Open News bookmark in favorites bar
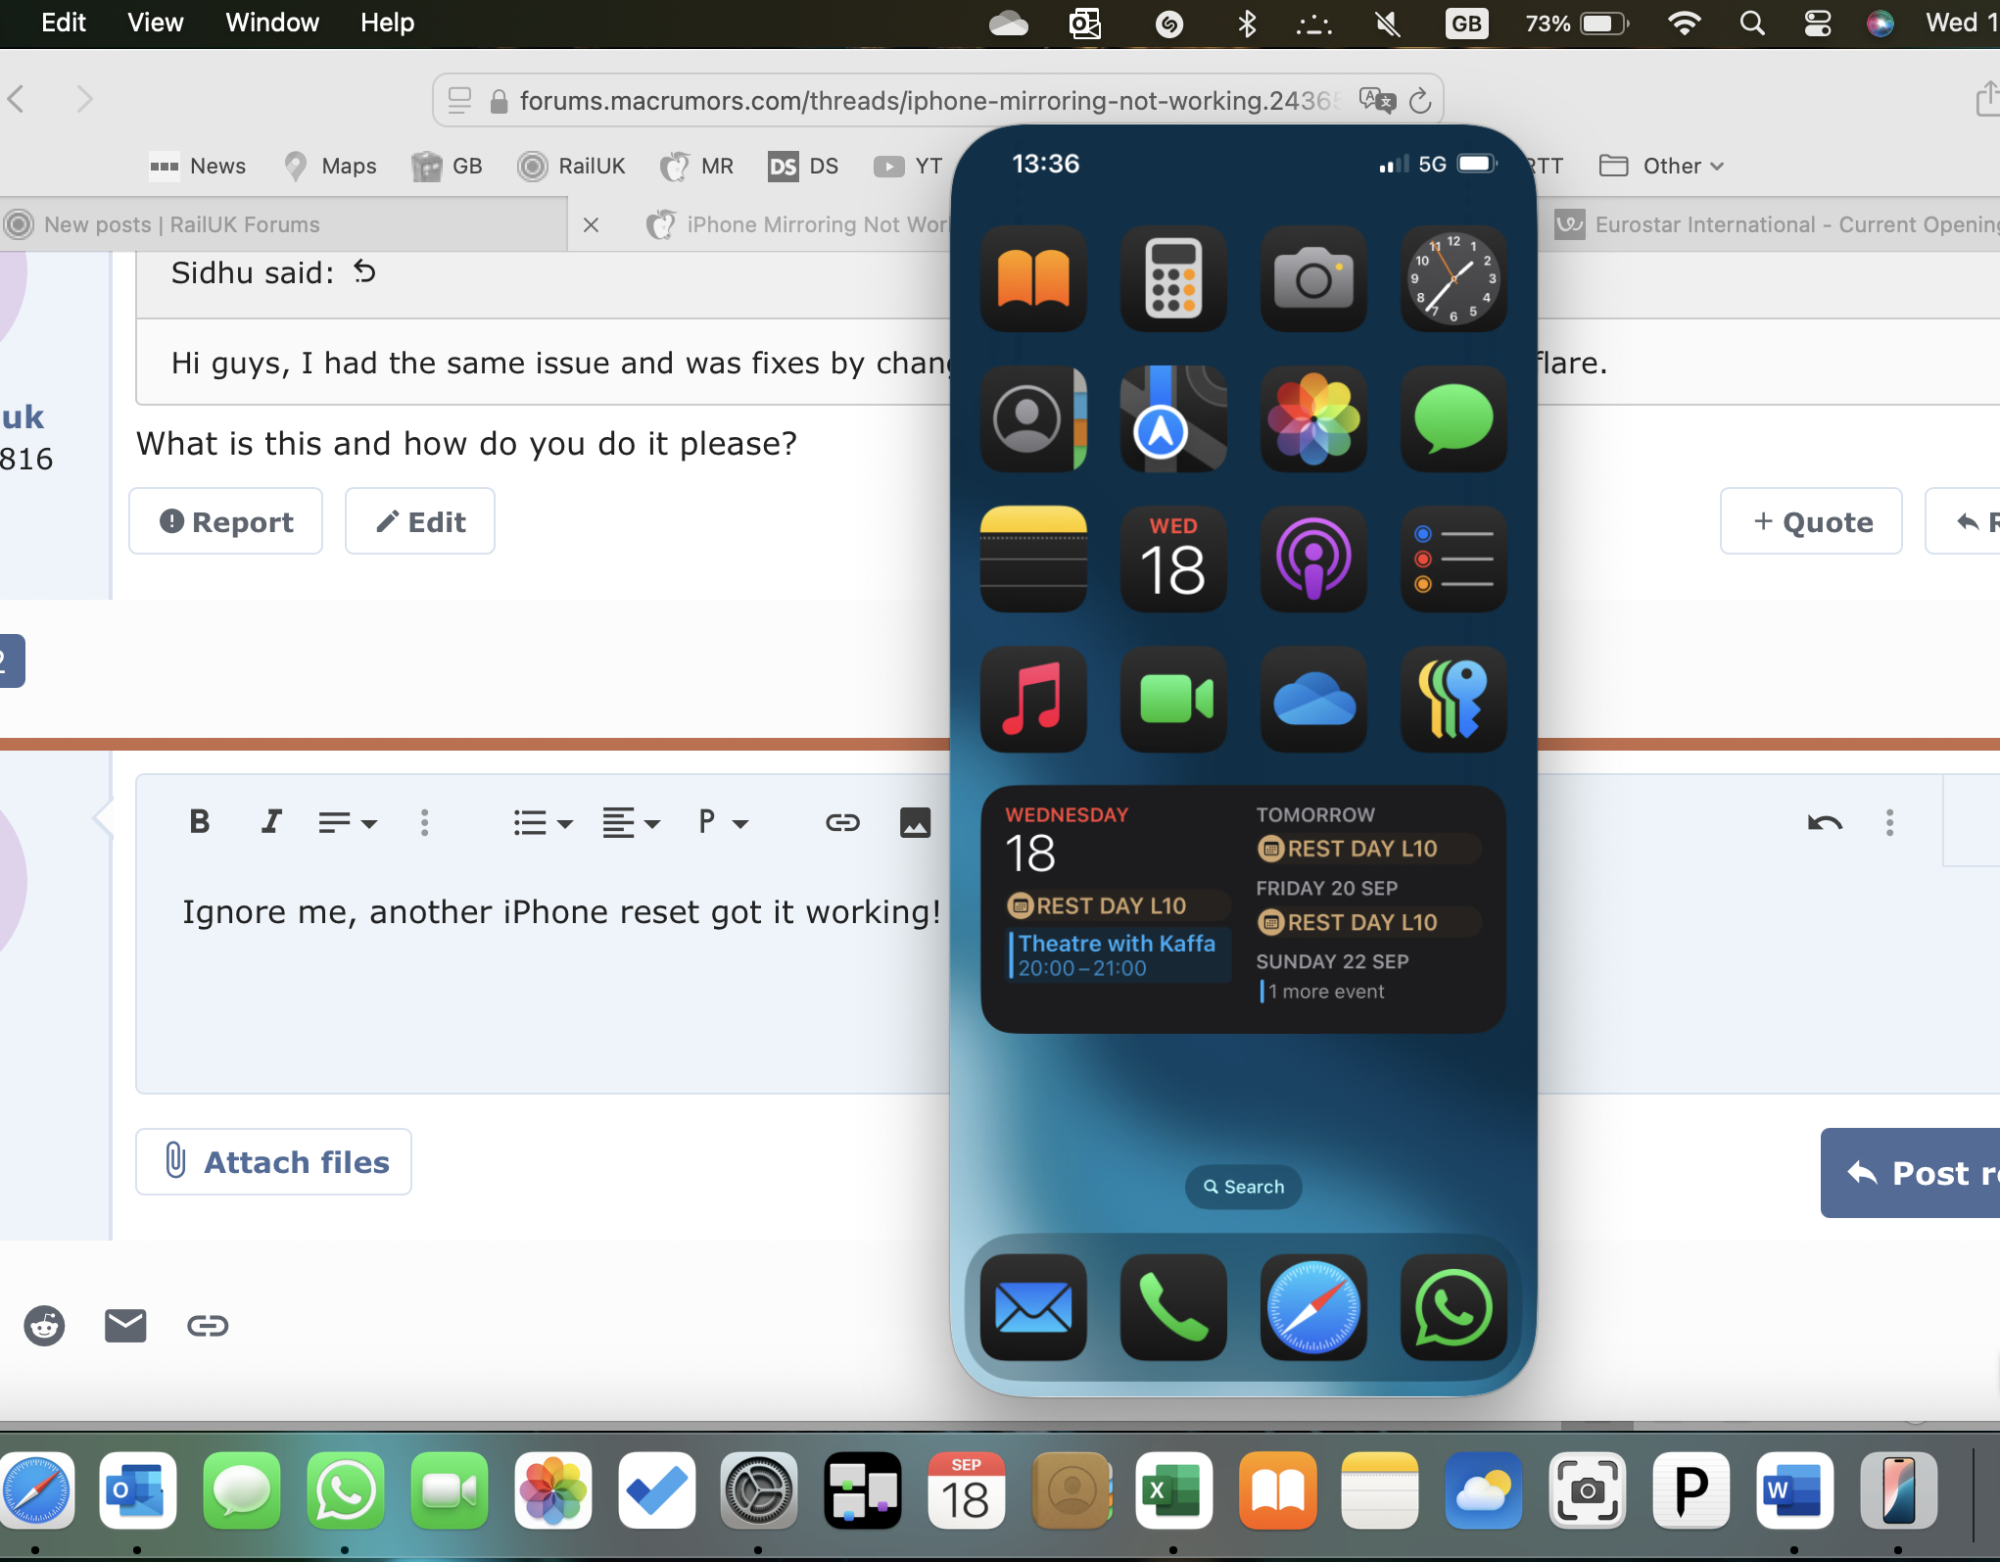The width and height of the screenshot is (2000, 1562). tap(197, 166)
